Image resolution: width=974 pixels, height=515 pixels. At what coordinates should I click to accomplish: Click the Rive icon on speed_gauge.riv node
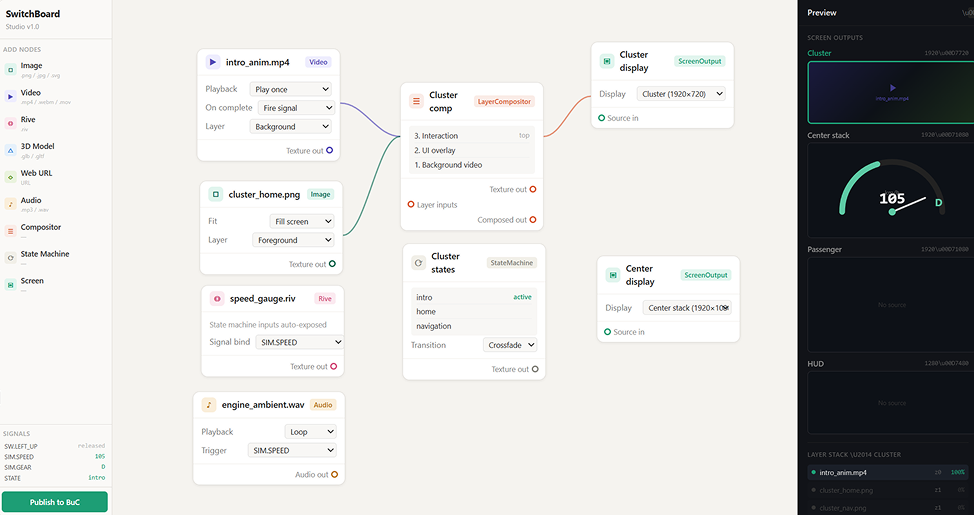click(x=217, y=299)
